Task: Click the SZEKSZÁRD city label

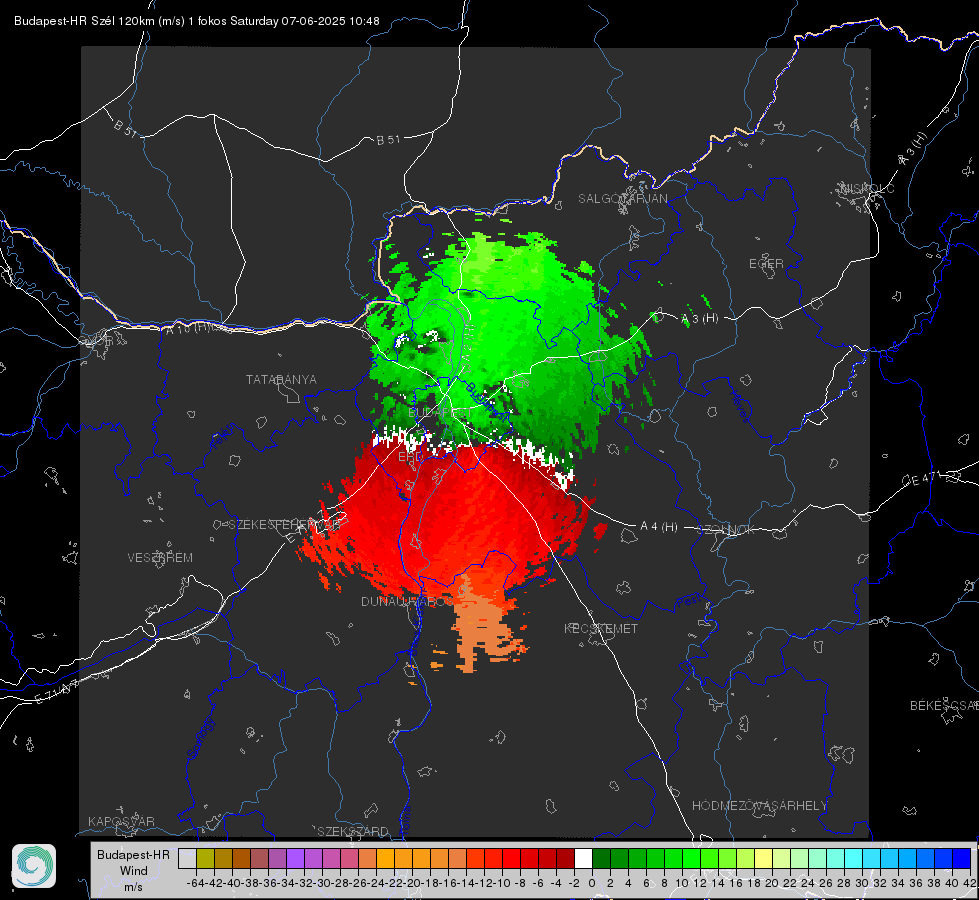Action: coord(353,831)
